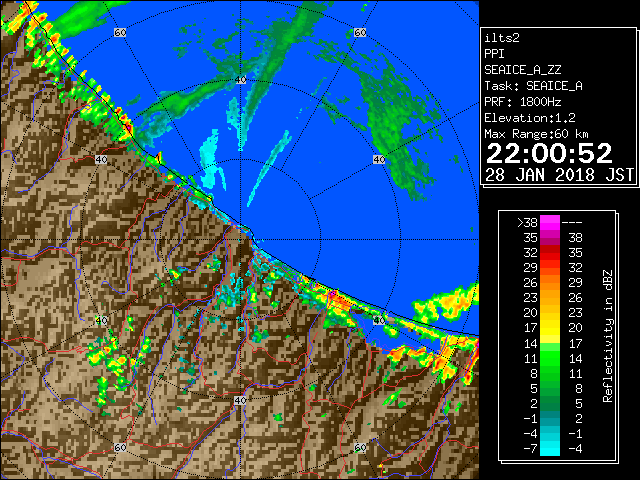Click the '>38' legend label
This screenshot has width=640, height=480.
[527, 223]
